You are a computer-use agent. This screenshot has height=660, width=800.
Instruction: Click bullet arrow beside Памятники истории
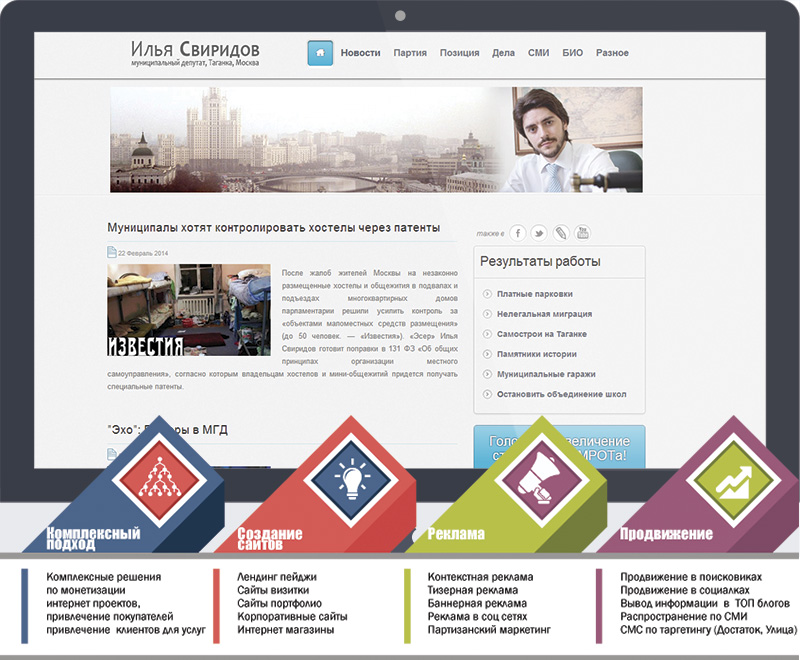click(487, 354)
